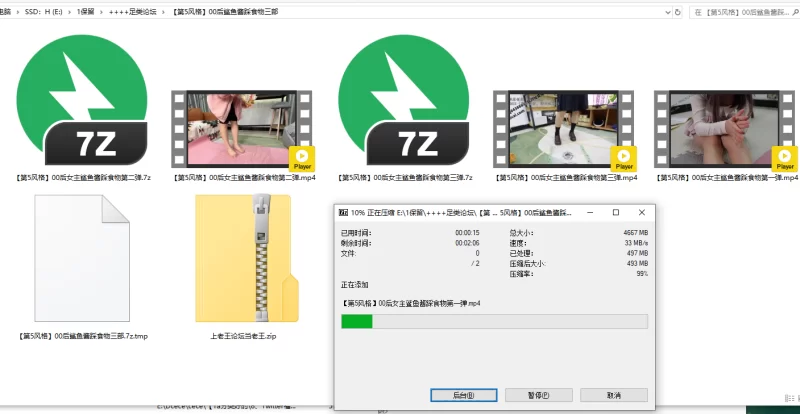
Task: Expand the chevron after ++++足类论坛 breadcrumb
Action: pyautogui.click(x=163, y=12)
